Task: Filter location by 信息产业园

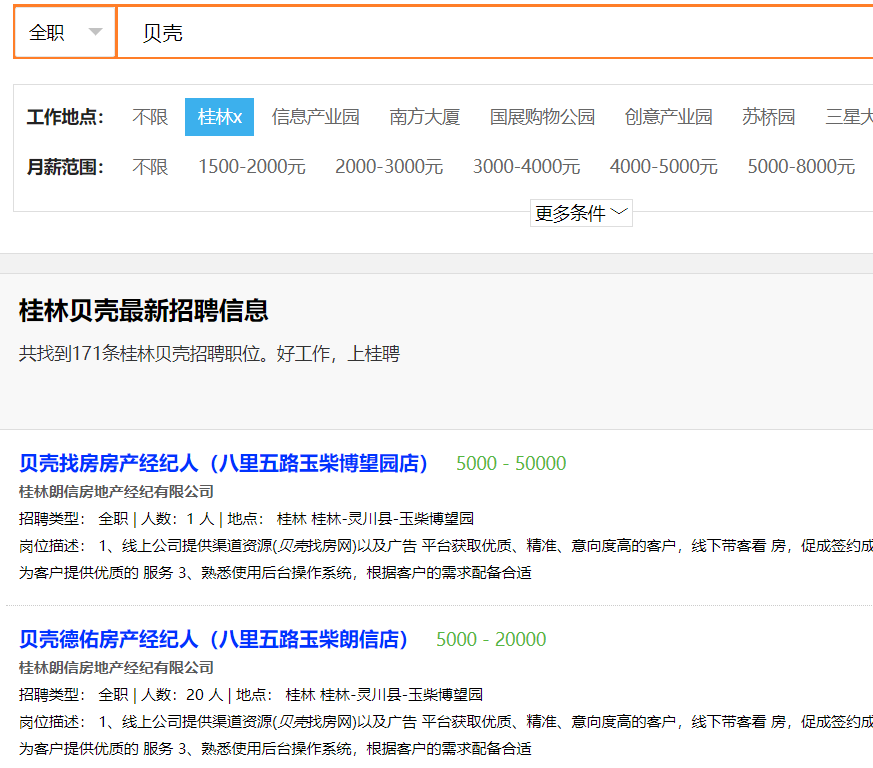Action: coord(316,117)
